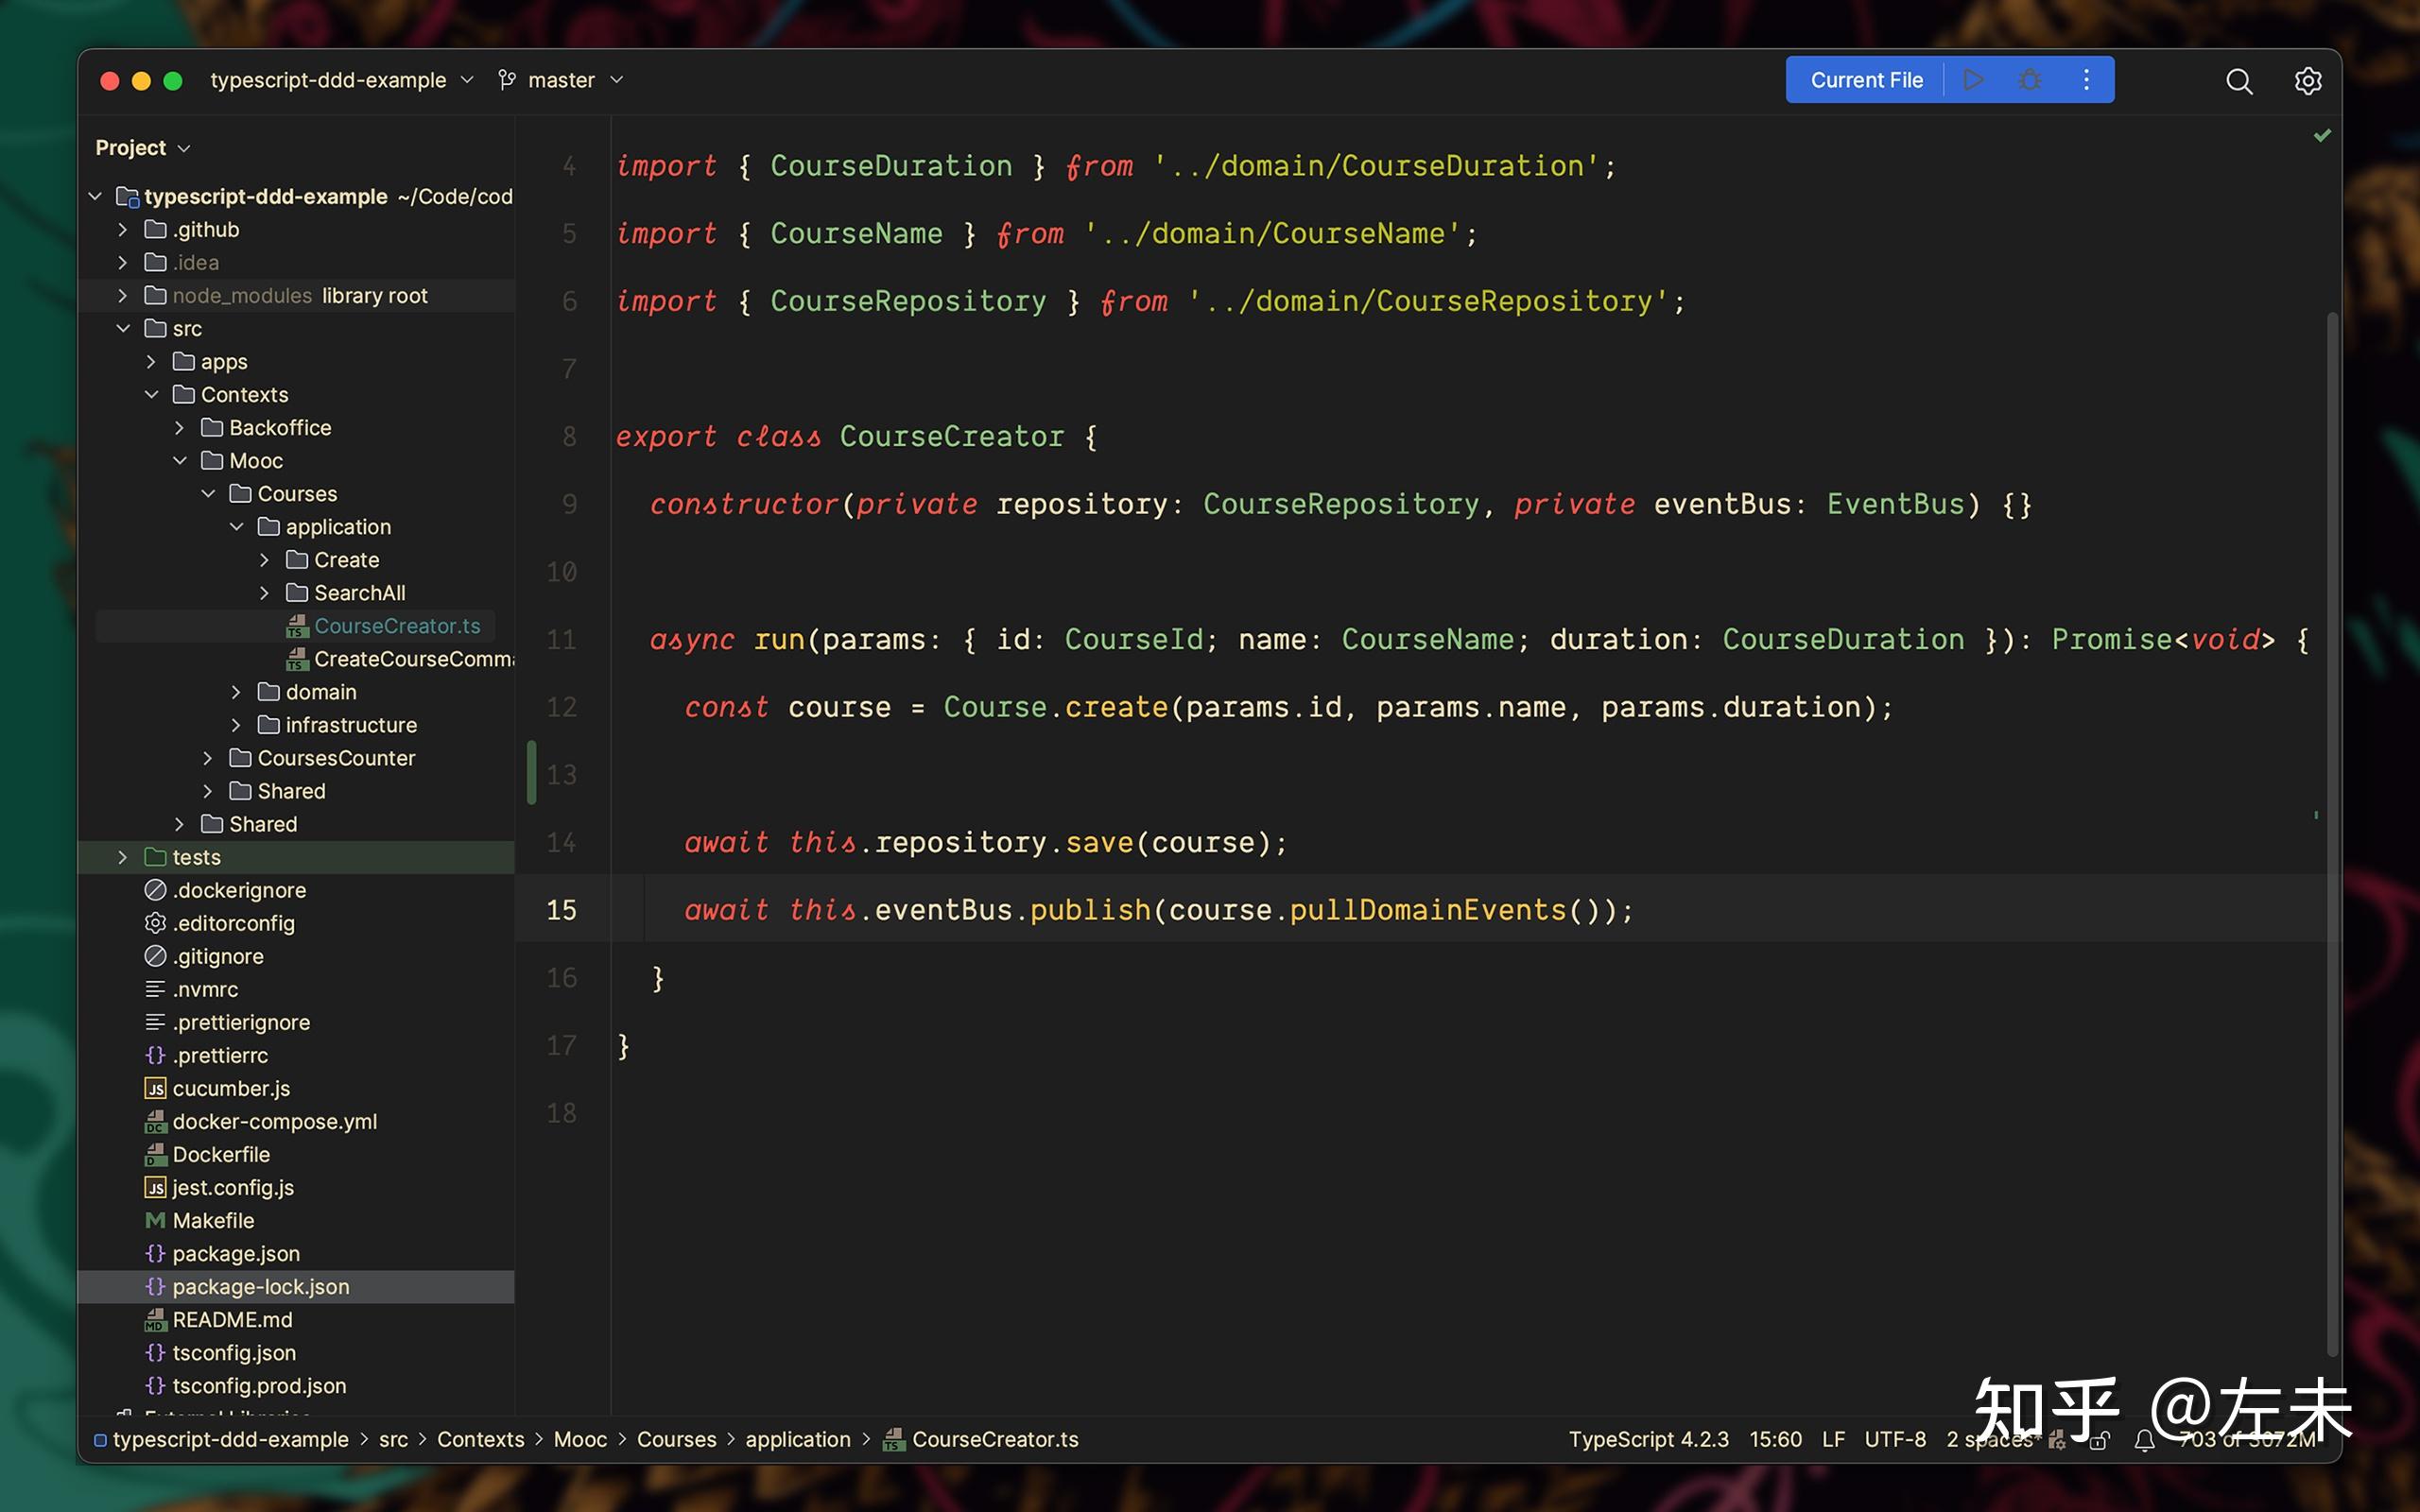Screen dimensions: 2420x1512
Task: Click the green inspection checkmark icon
Action: [2322, 135]
